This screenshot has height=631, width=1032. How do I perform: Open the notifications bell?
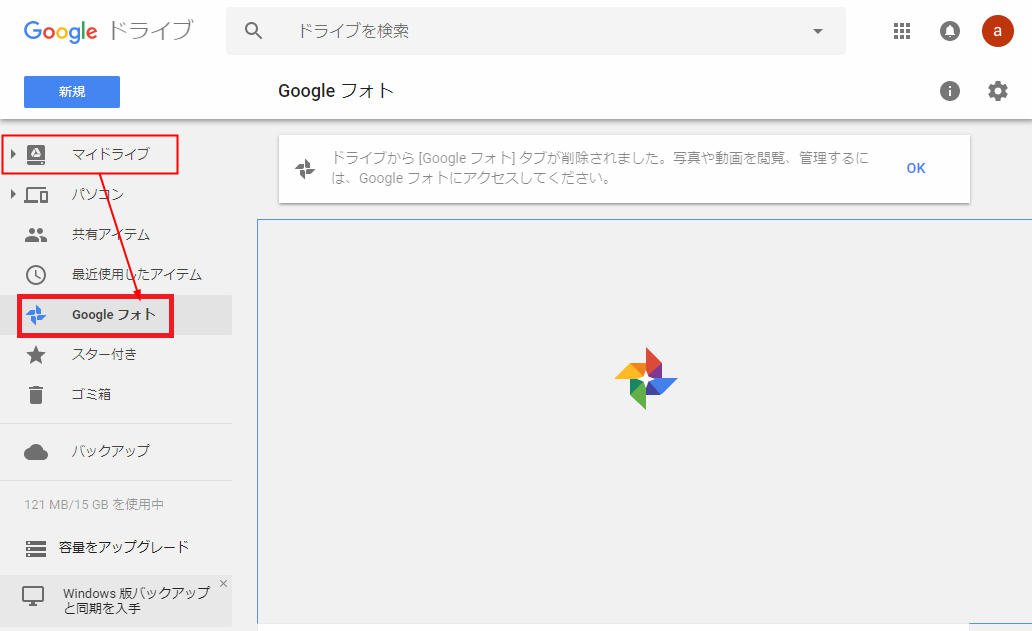coord(950,31)
